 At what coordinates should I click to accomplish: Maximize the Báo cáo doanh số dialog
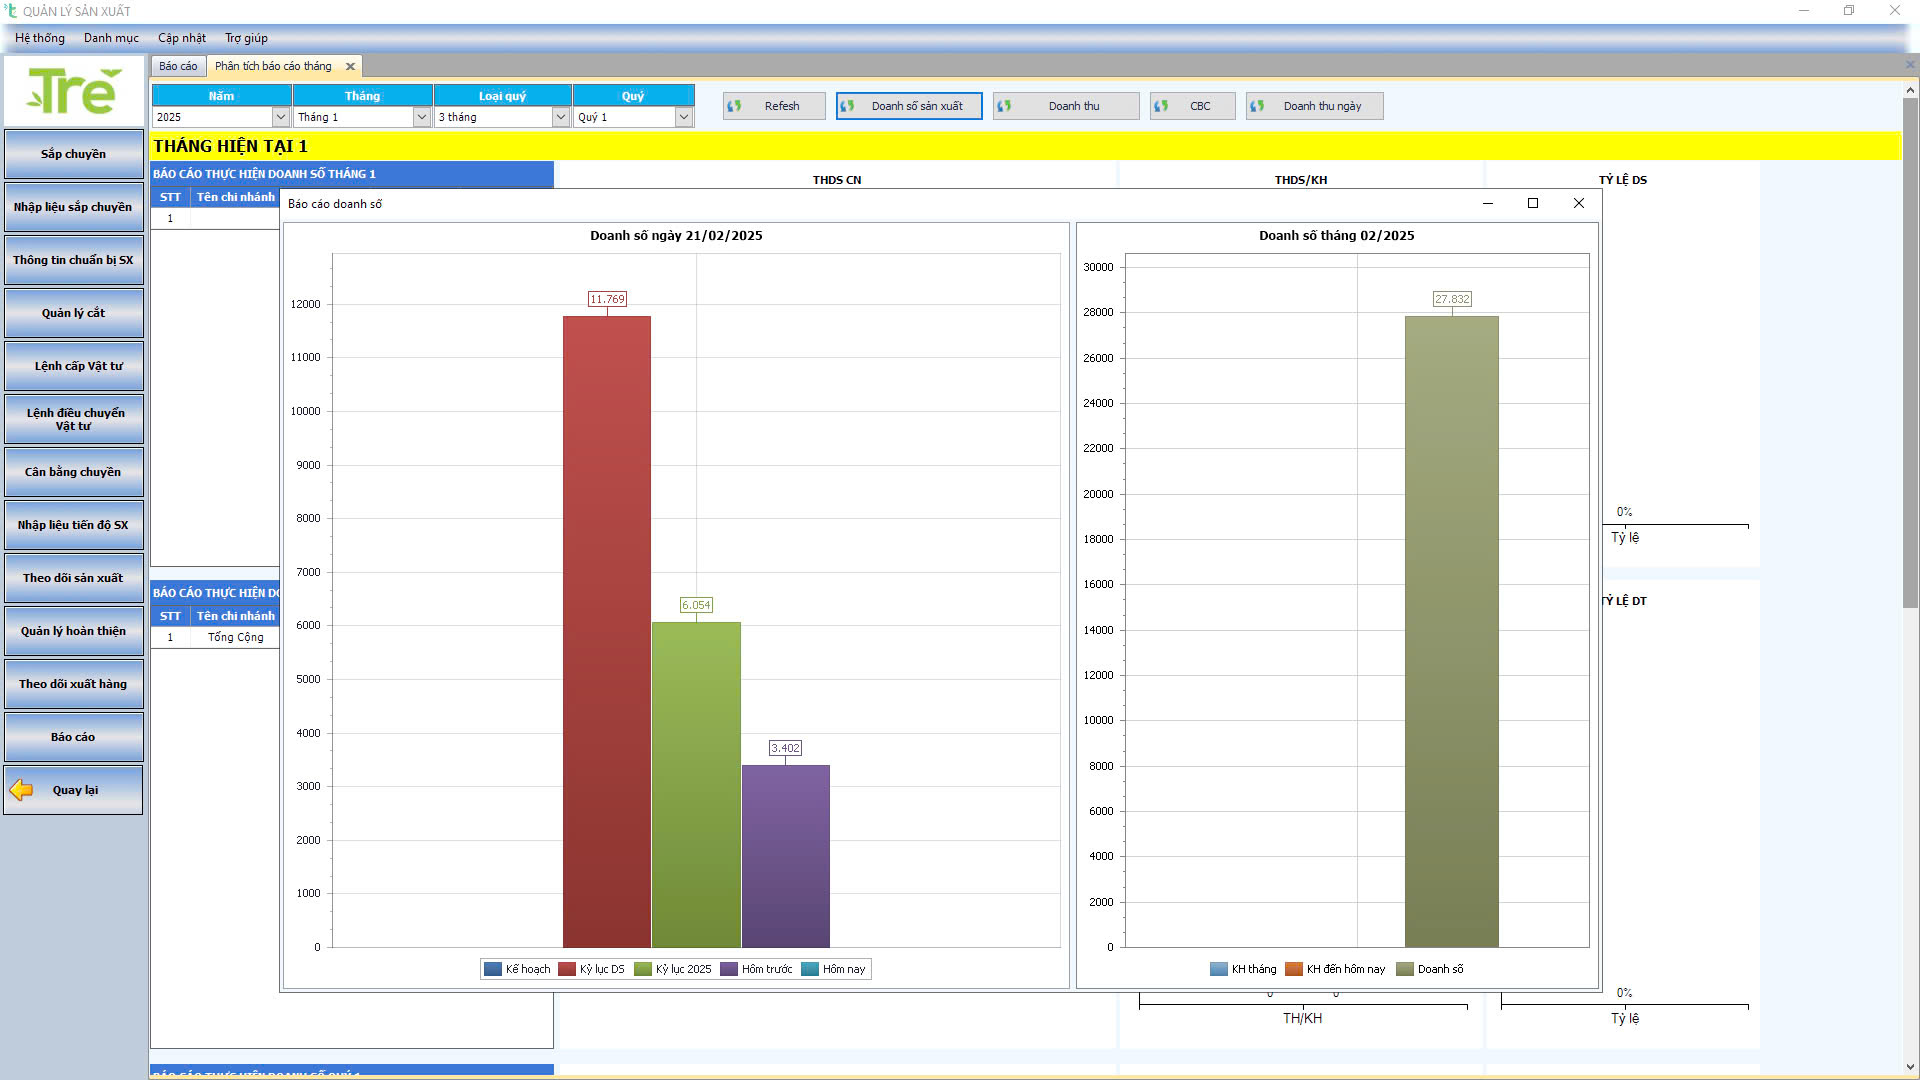[x=1532, y=203]
